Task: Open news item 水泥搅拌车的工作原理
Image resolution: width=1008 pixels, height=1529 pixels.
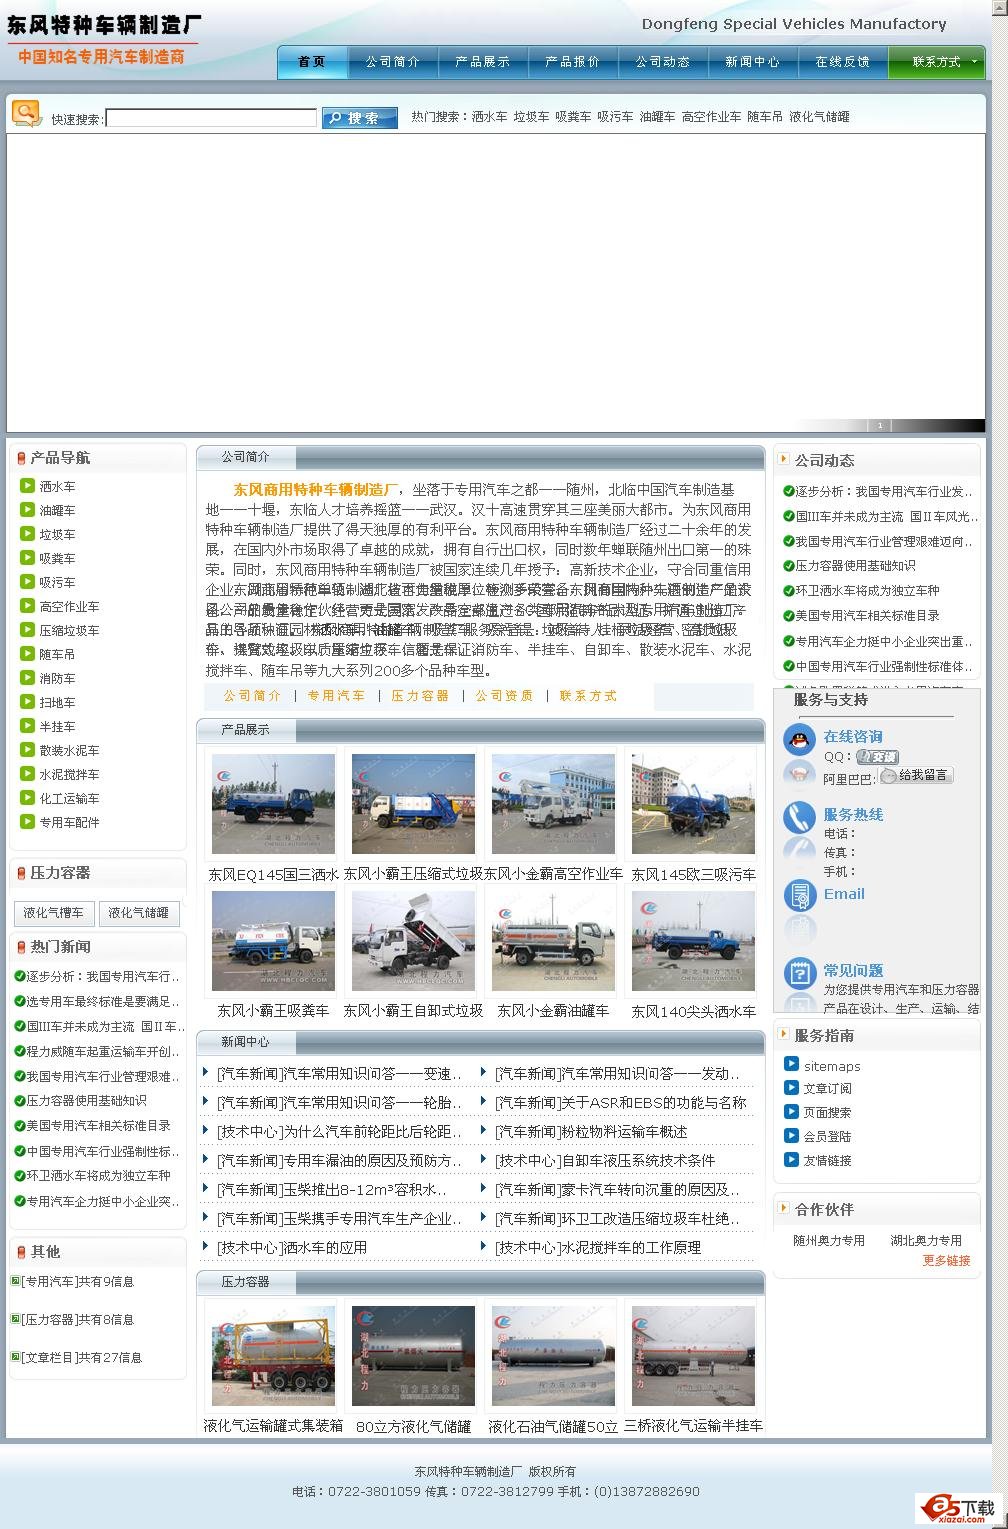Action: tap(598, 1247)
